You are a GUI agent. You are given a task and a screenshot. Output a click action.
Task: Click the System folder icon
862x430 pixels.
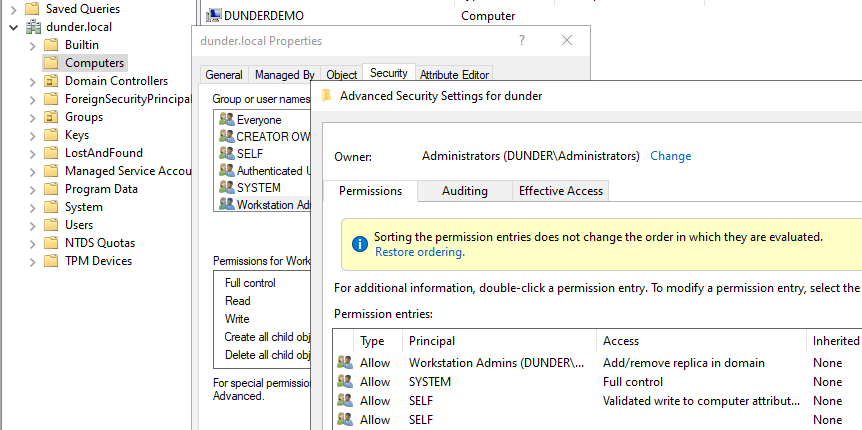point(51,207)
